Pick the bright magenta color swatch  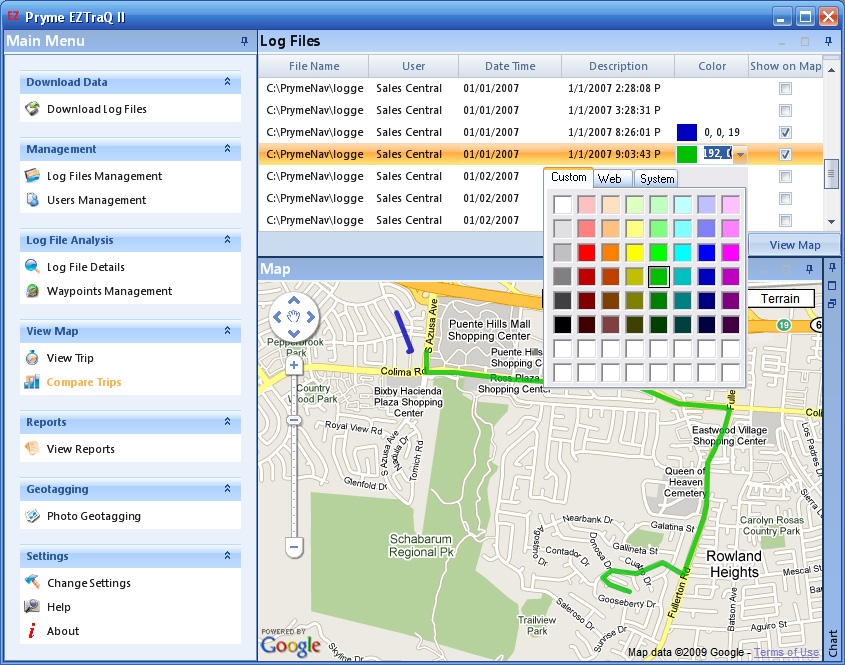(730, 252)
